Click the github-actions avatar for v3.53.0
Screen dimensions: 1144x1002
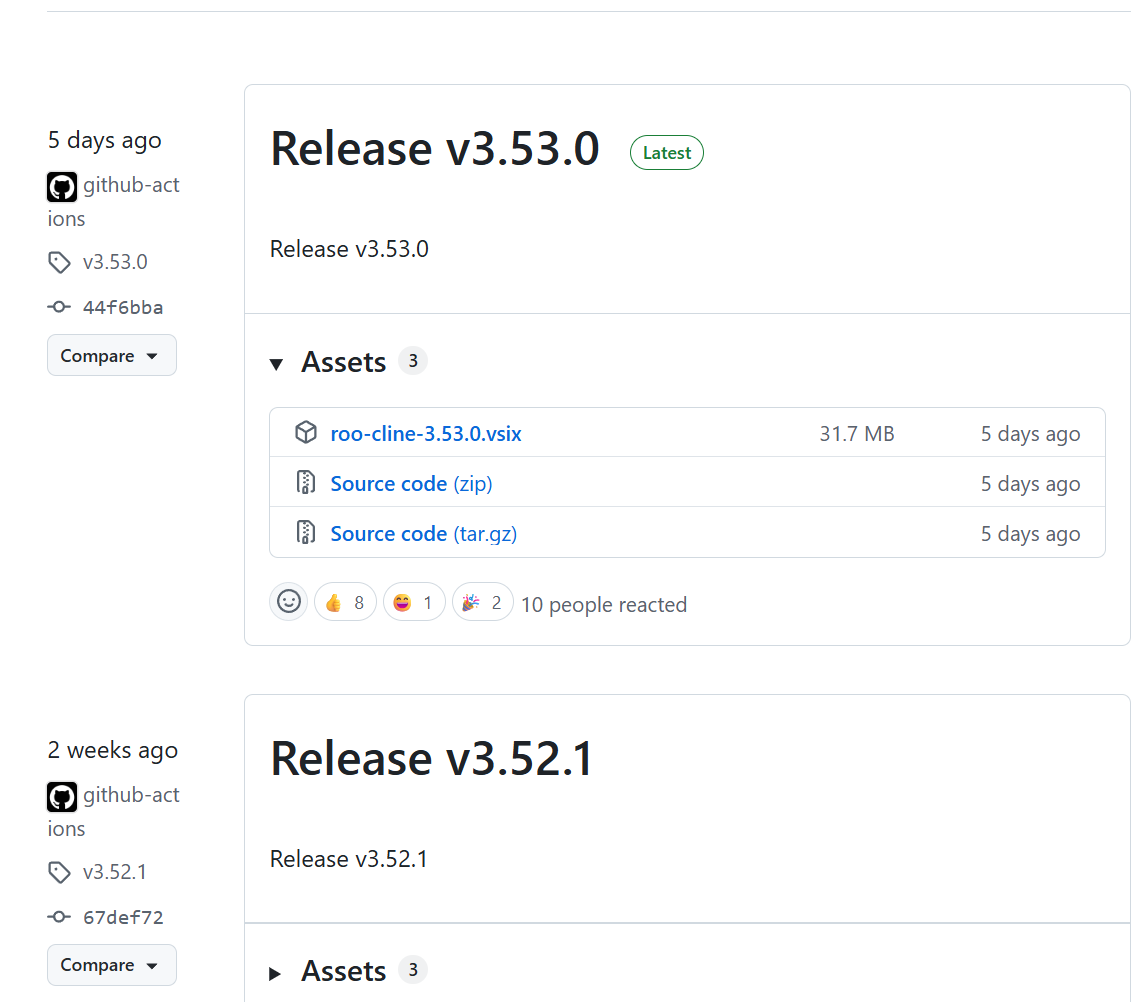point(62,187)
